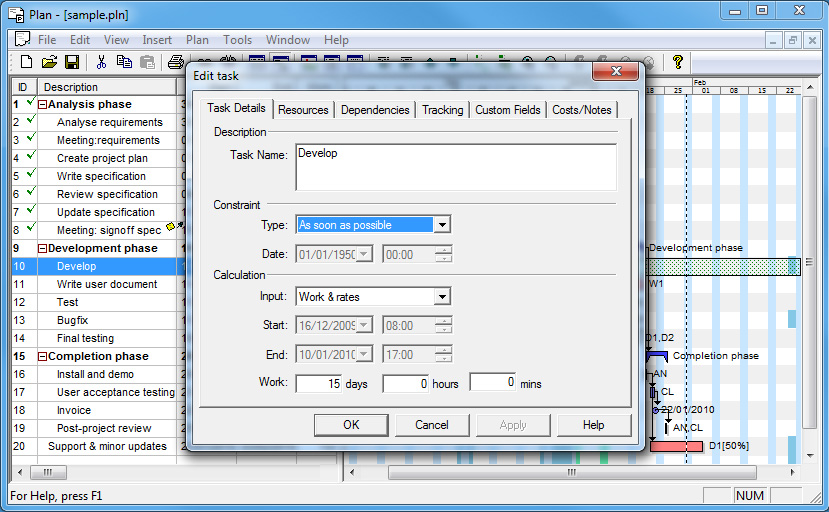Screen dimensions: 829x512
Task: Click the Cut scissors icon
Action: coord(101,62)
